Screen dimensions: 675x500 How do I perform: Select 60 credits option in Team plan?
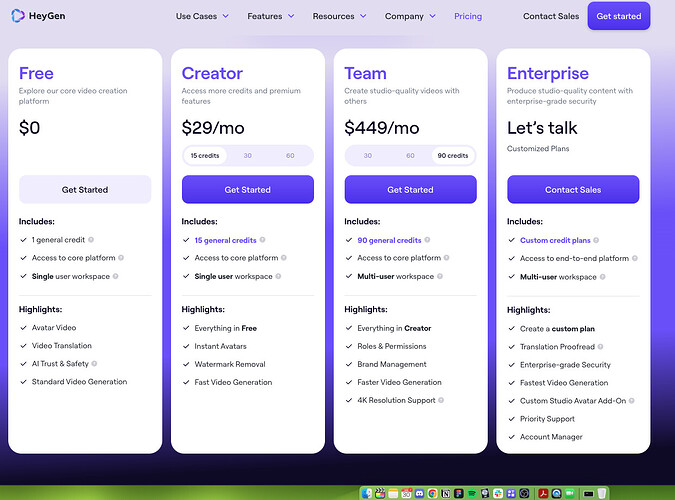tap(410, 155)
